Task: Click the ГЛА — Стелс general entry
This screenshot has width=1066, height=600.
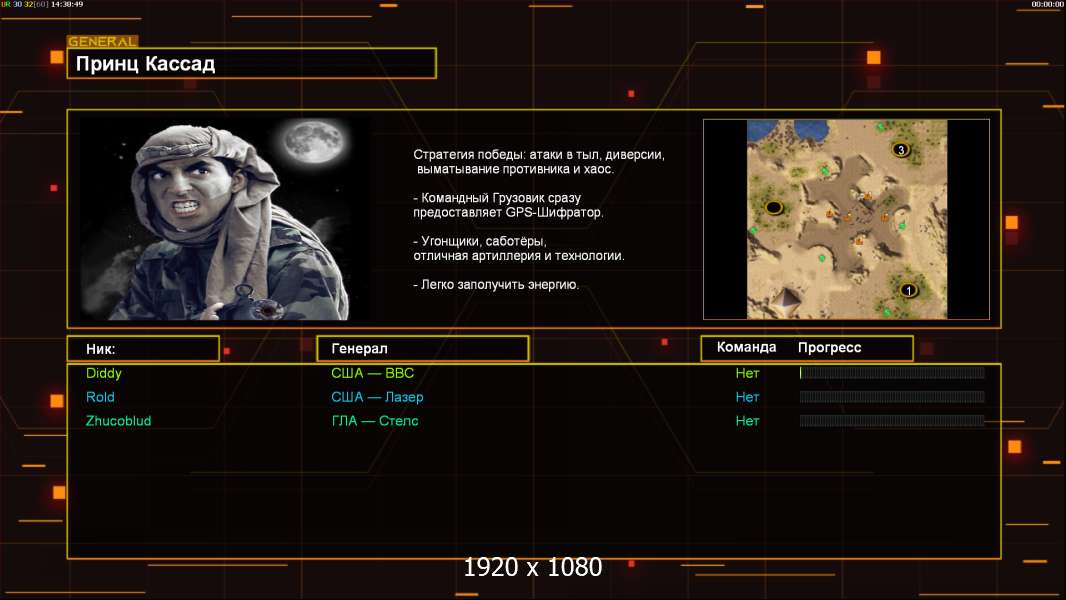Action: [375, 421]
